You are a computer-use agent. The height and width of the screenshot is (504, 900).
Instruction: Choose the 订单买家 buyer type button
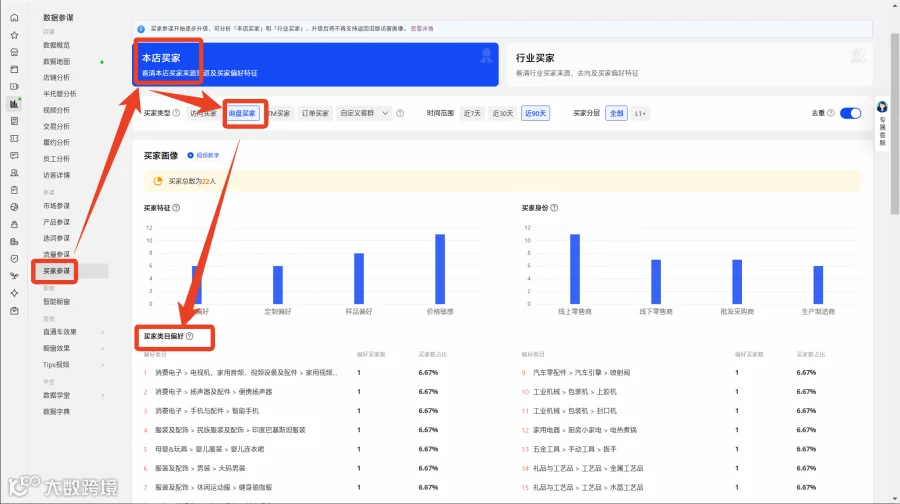[x=315, y=114]
